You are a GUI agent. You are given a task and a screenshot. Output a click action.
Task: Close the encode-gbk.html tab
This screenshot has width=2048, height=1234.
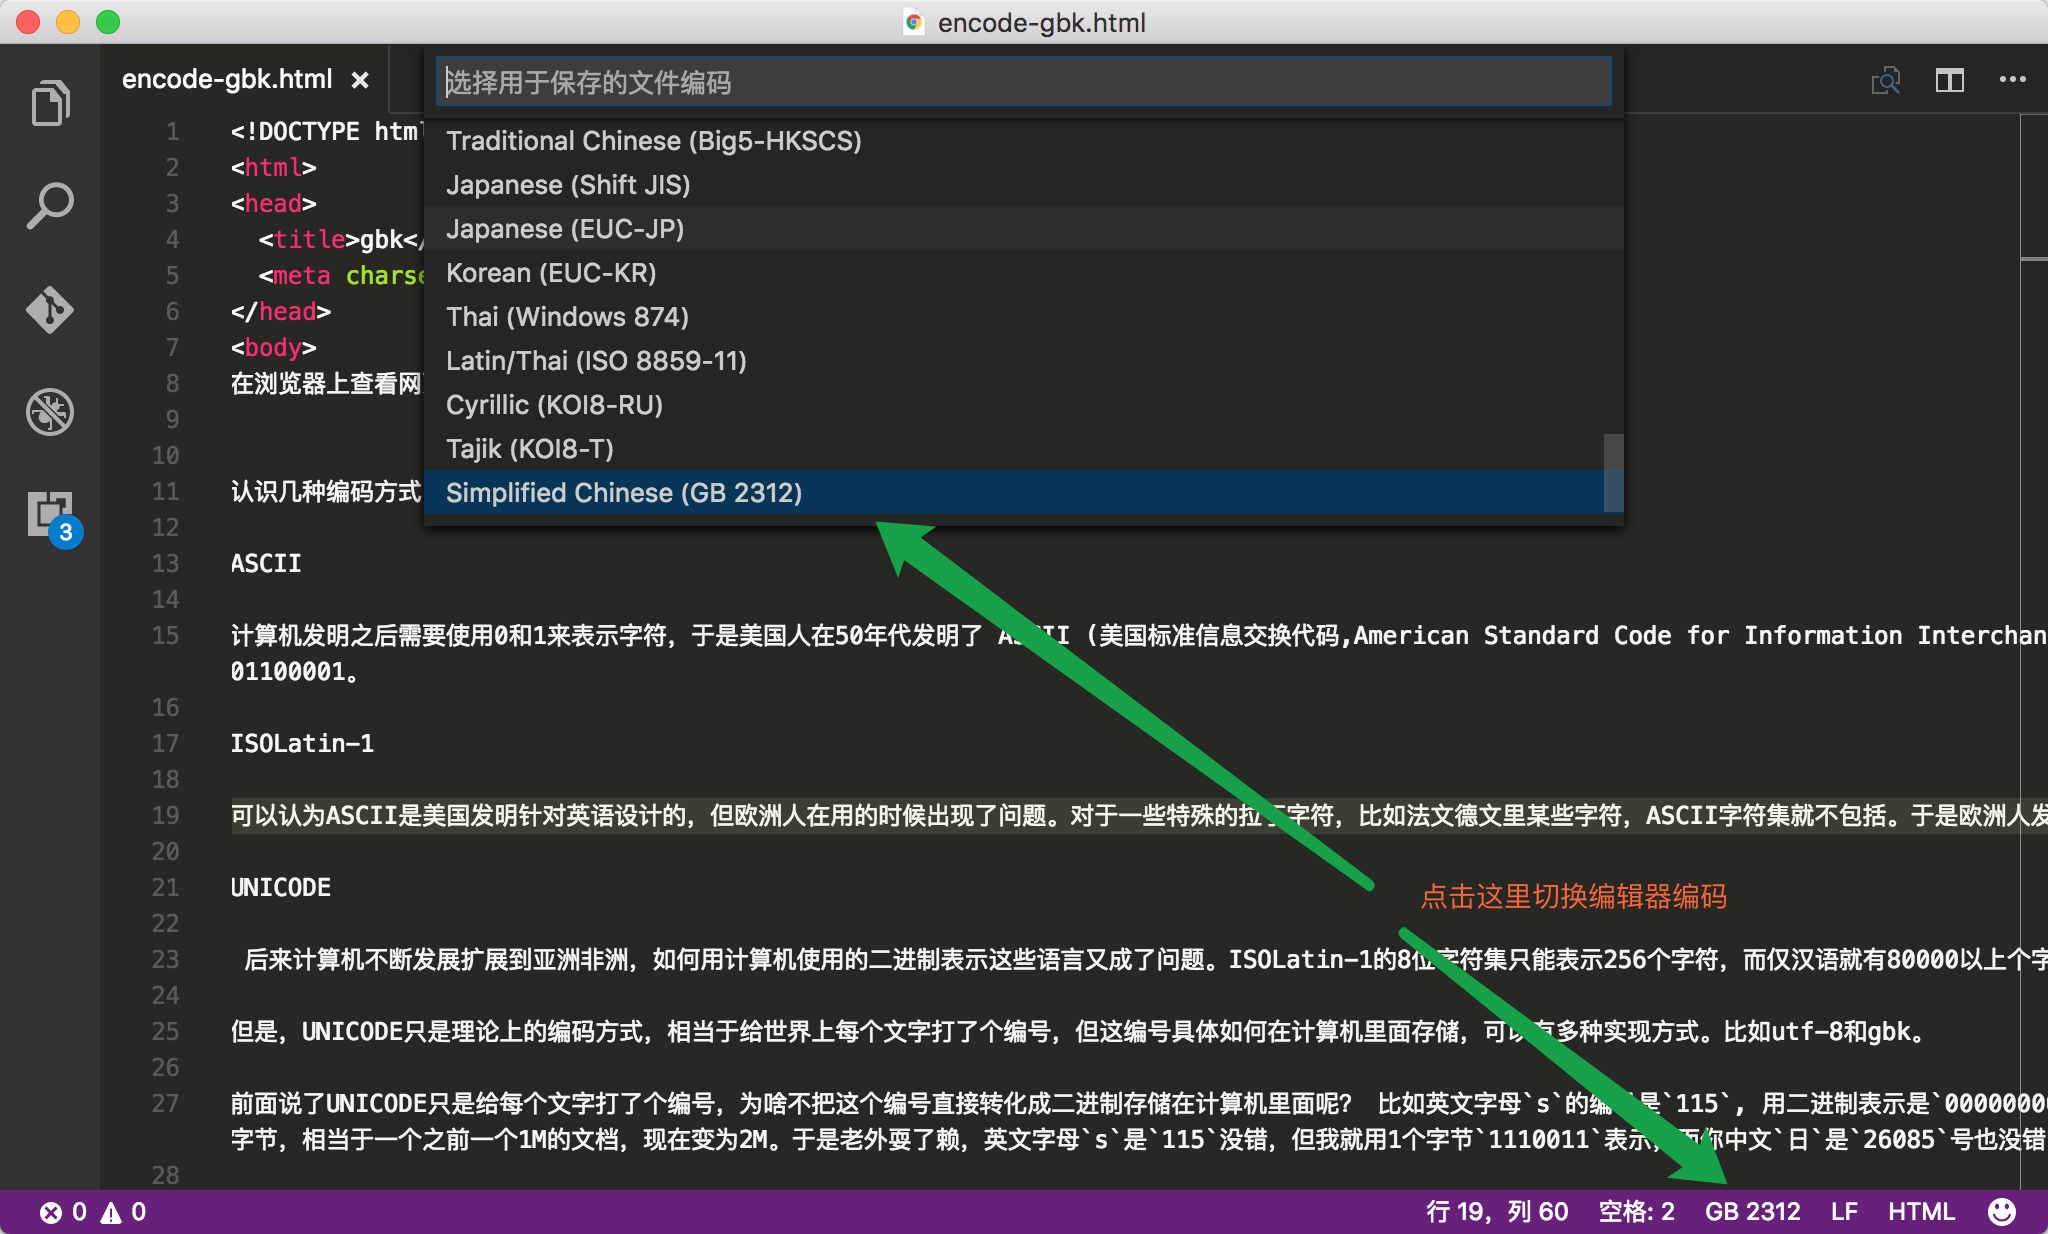pos(360,80)
